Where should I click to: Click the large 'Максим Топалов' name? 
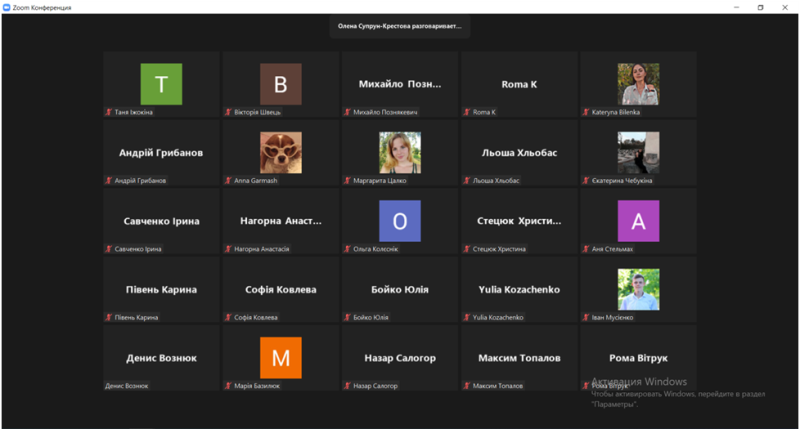coord(519,358)
